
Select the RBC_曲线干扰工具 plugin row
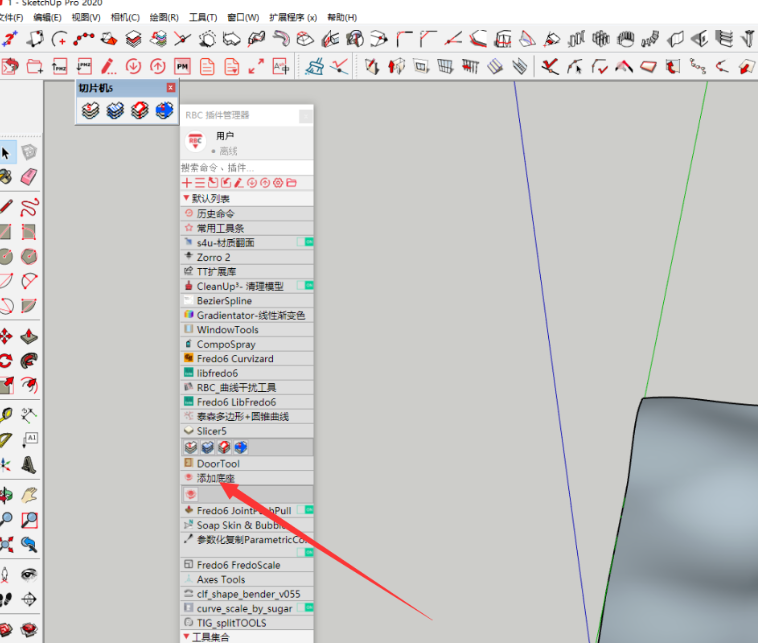247,387
